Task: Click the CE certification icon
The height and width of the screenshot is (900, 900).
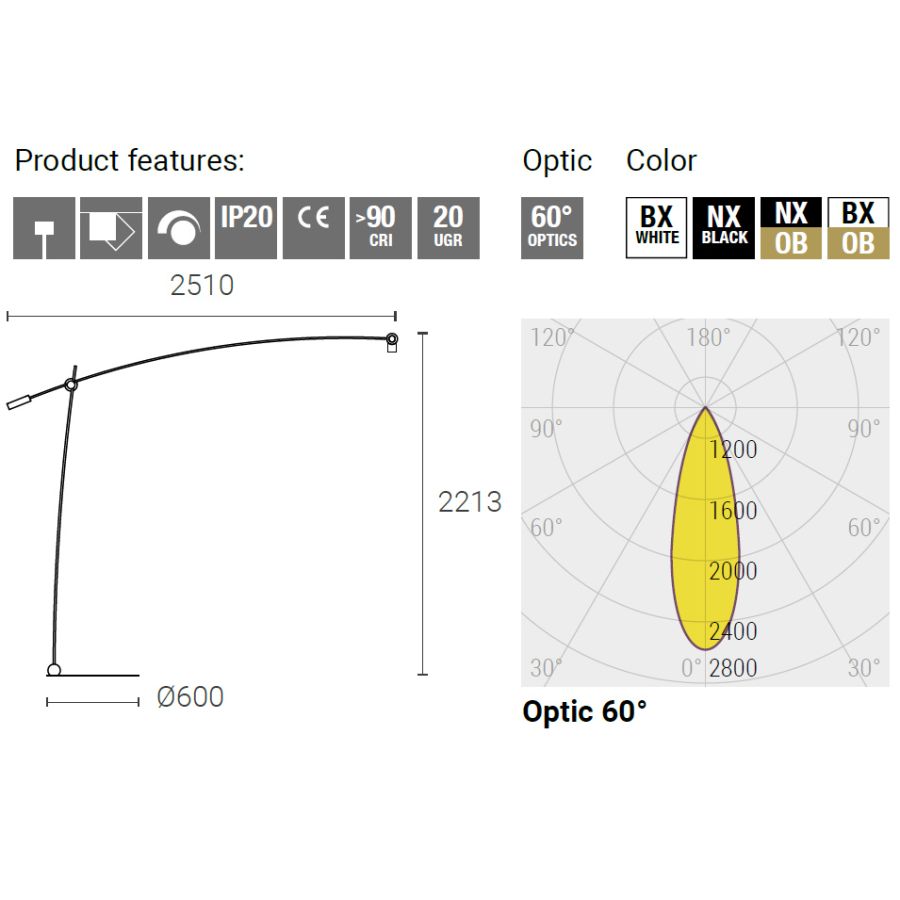Action: [313, 228]
